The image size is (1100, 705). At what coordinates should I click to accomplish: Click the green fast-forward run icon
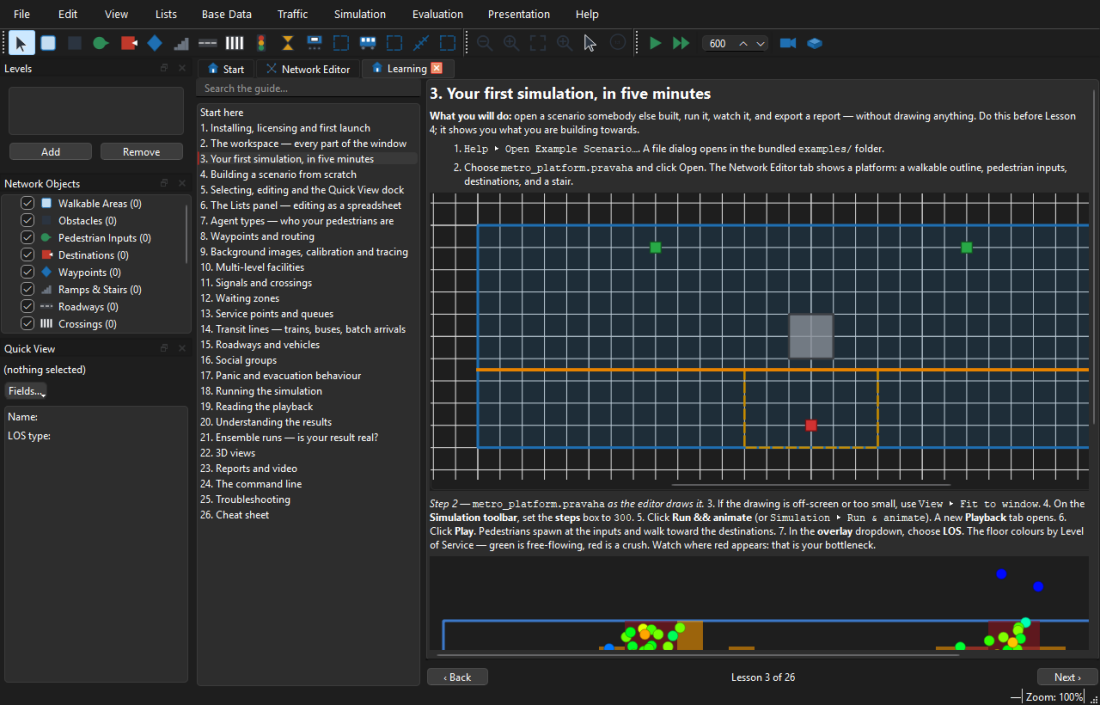click(681, 43)
